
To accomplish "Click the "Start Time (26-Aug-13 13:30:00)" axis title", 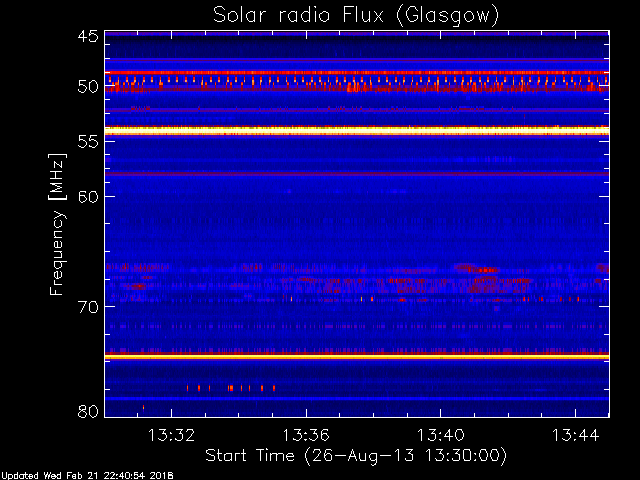I will click(x=356, y=456).
